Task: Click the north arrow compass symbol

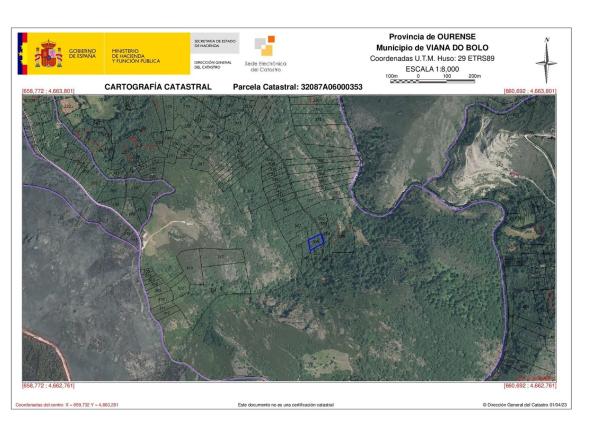Action: (545, 60)
